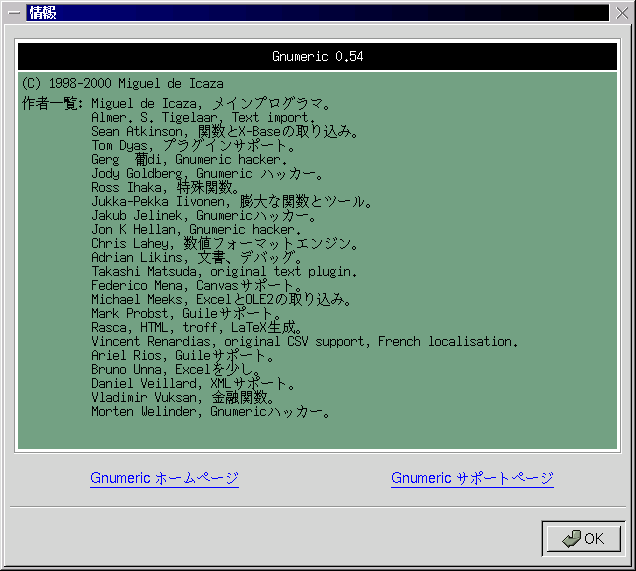Select the Vincent Renardias credit line
Image resolution: width=636 pixels, height=571 pixels.
pos(305,341)
